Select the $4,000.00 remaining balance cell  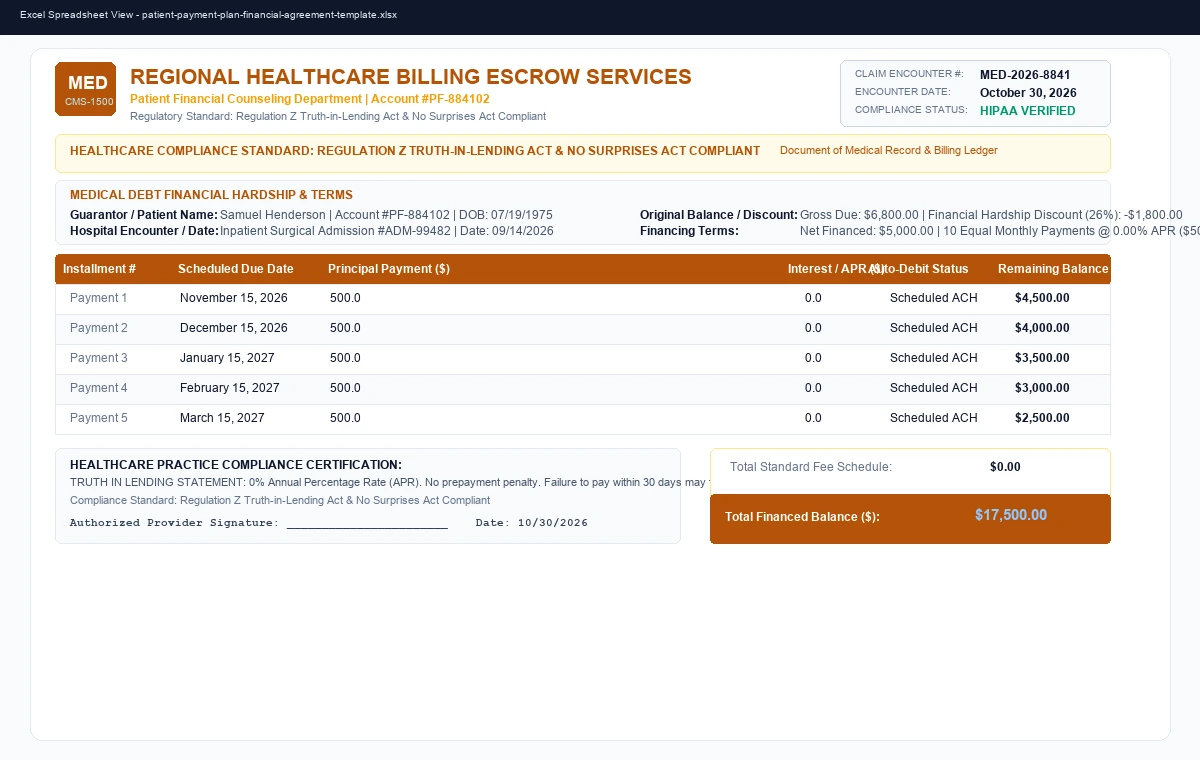tap(1042, 328)
